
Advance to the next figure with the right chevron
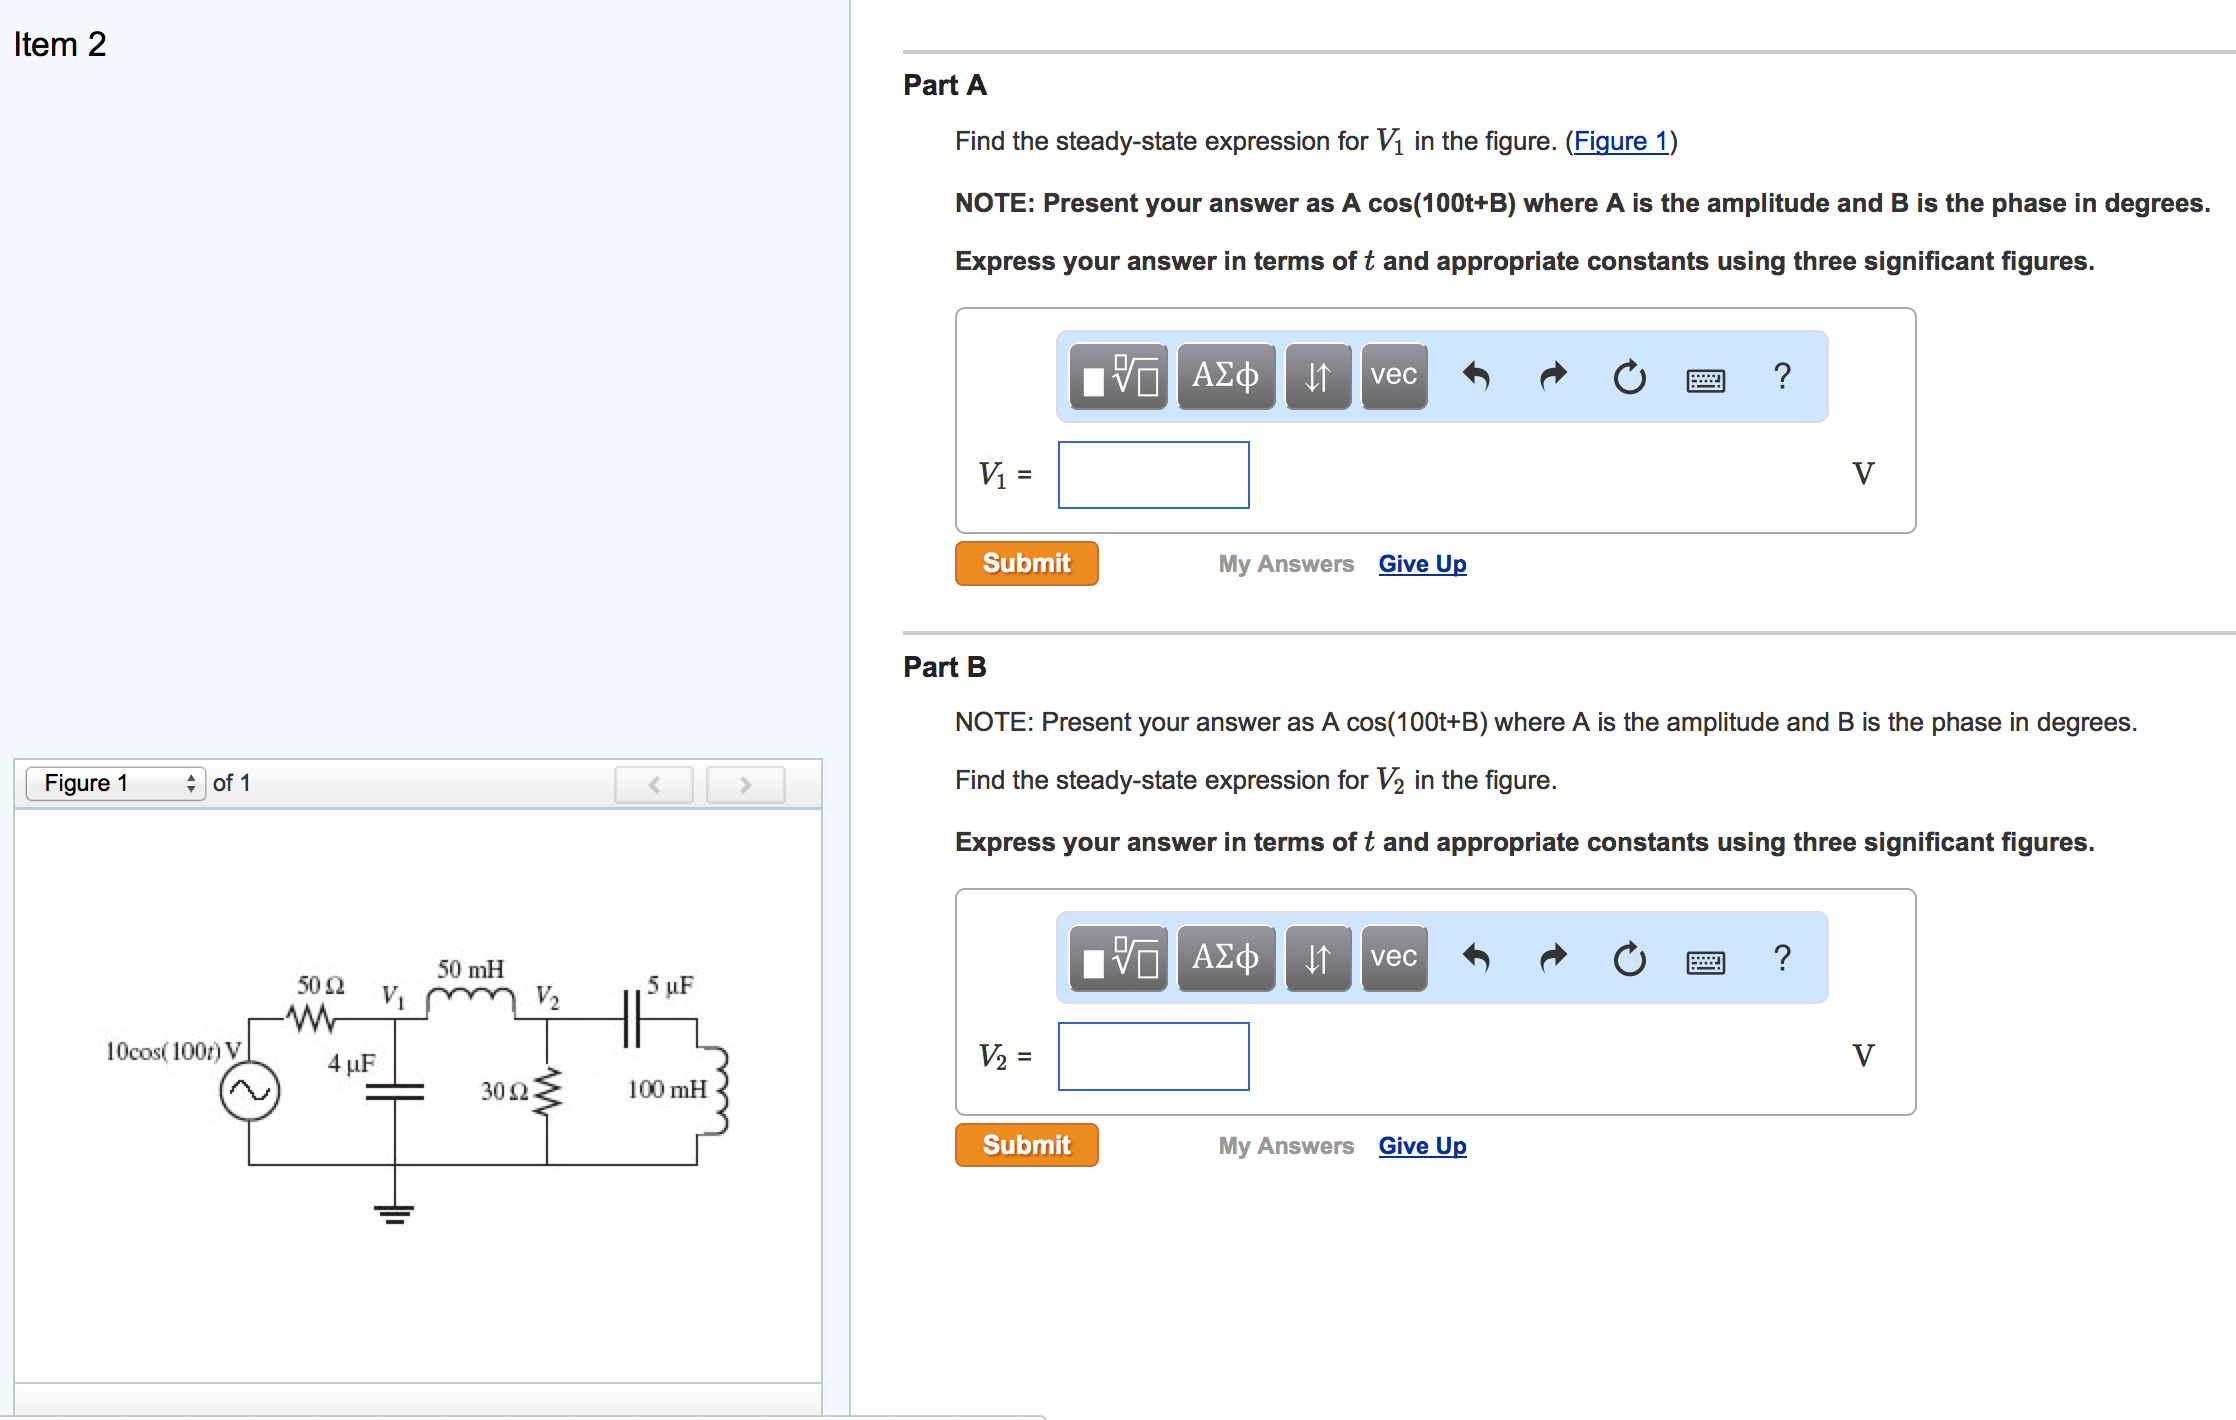[x=745, y=784]
